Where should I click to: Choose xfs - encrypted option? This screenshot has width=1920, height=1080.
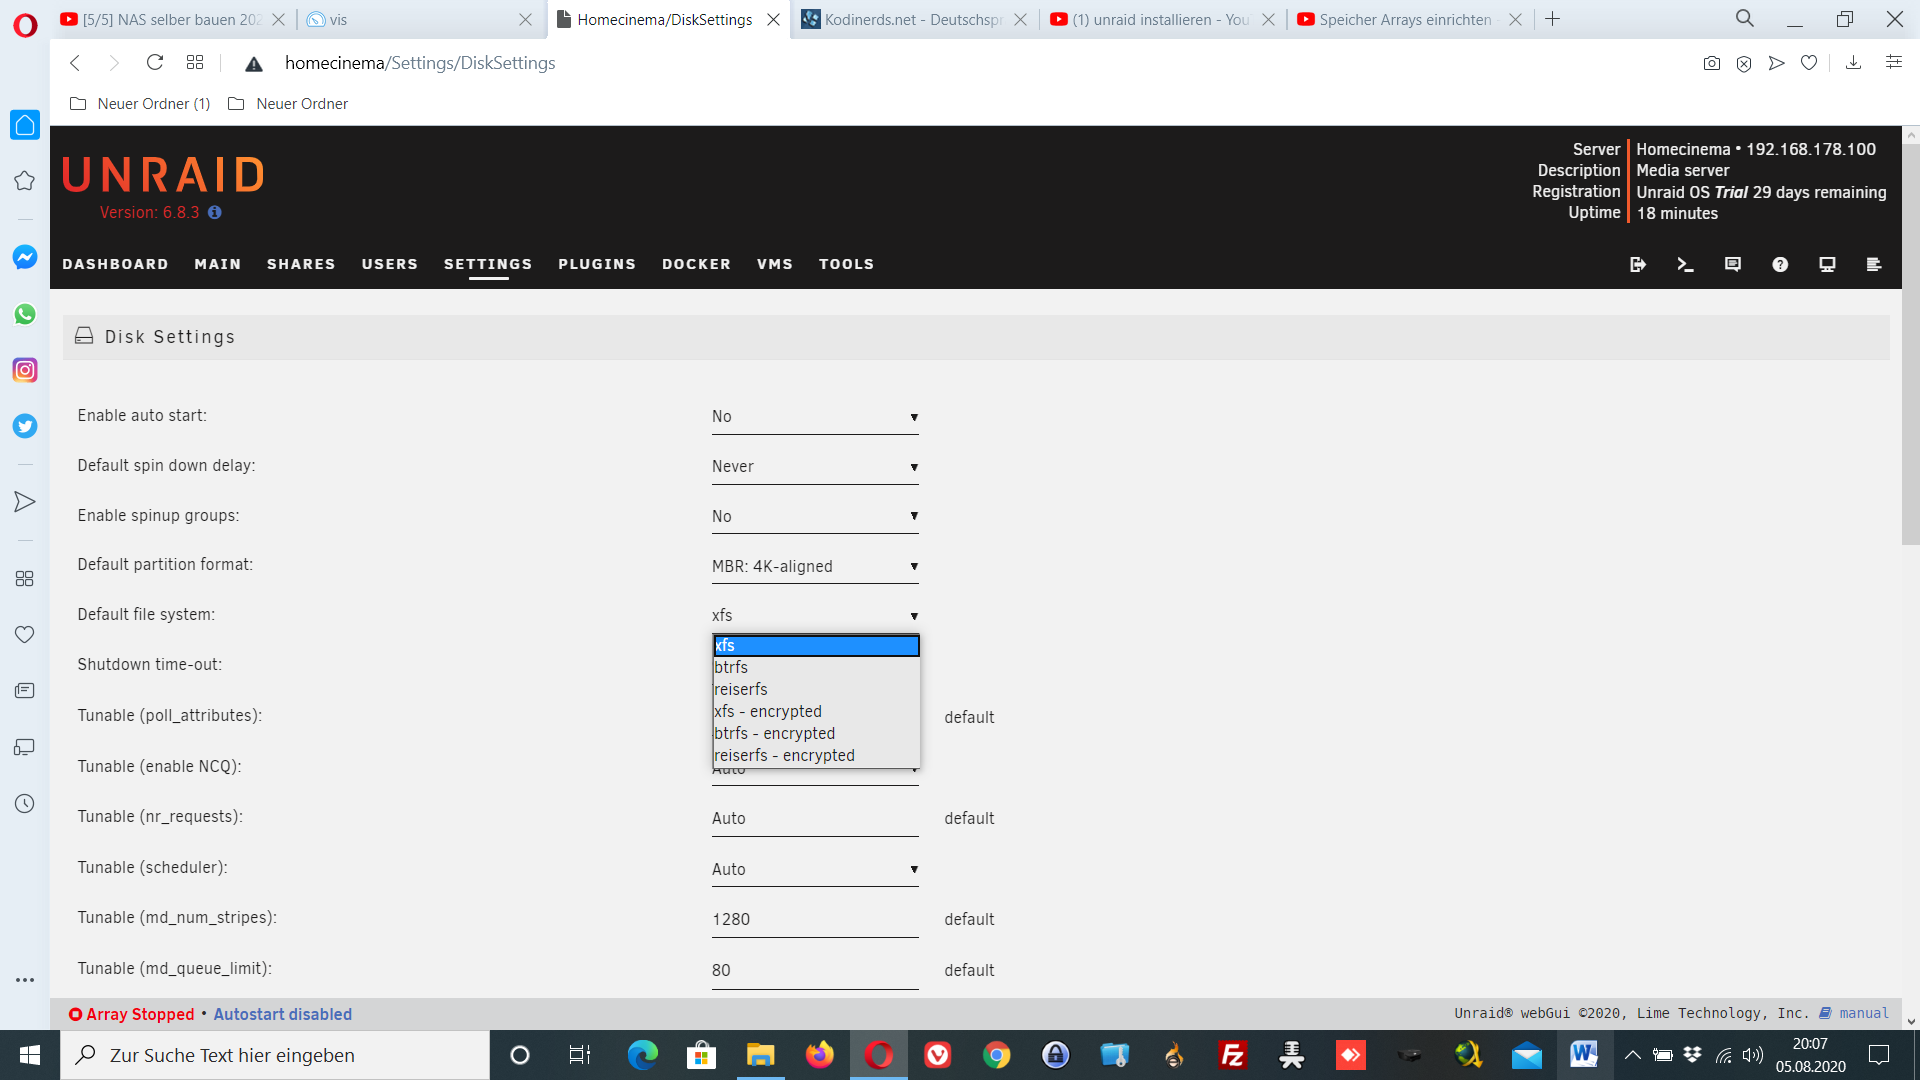pyautogui.click(x=816, y=712)
